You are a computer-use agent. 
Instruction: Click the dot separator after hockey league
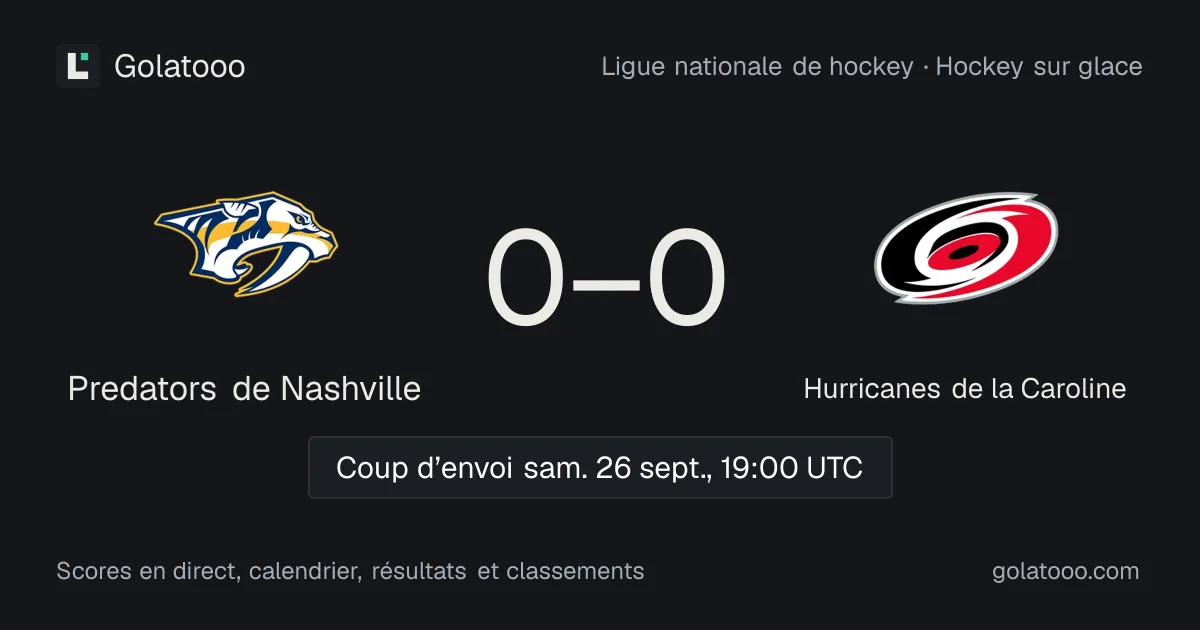tap(925, 67)
